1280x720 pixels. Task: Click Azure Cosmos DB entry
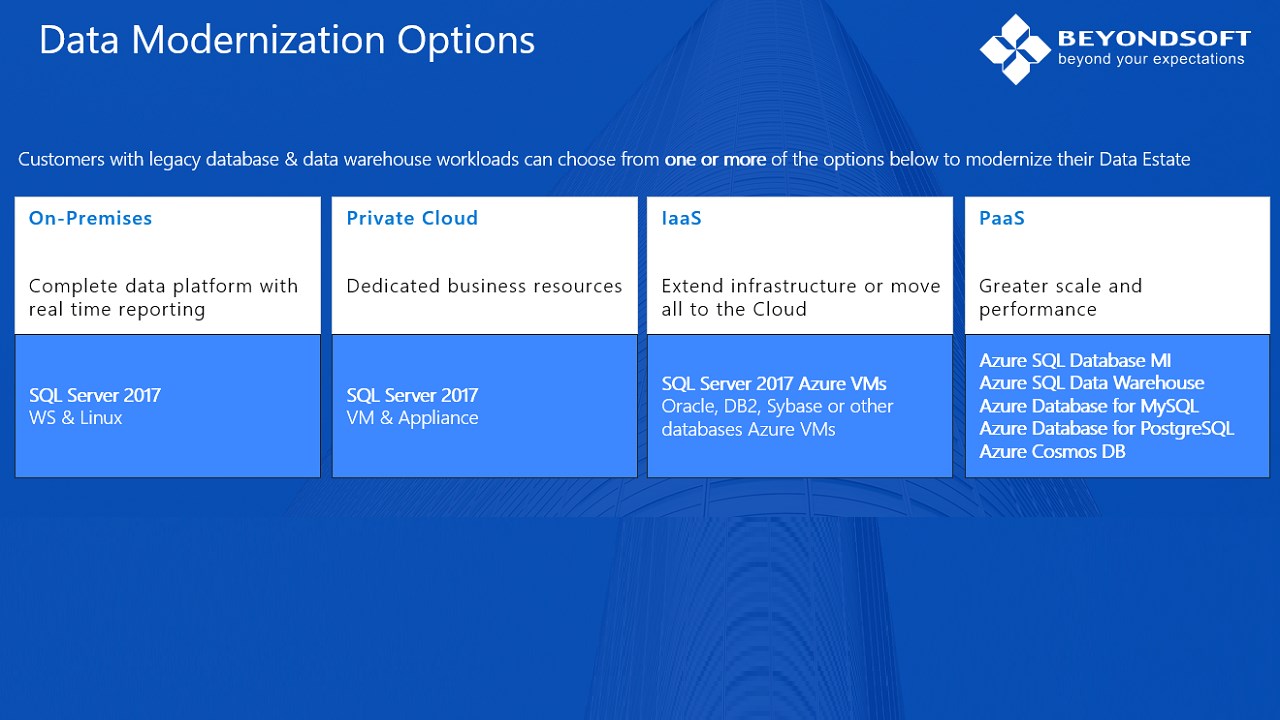(1052, 452)
